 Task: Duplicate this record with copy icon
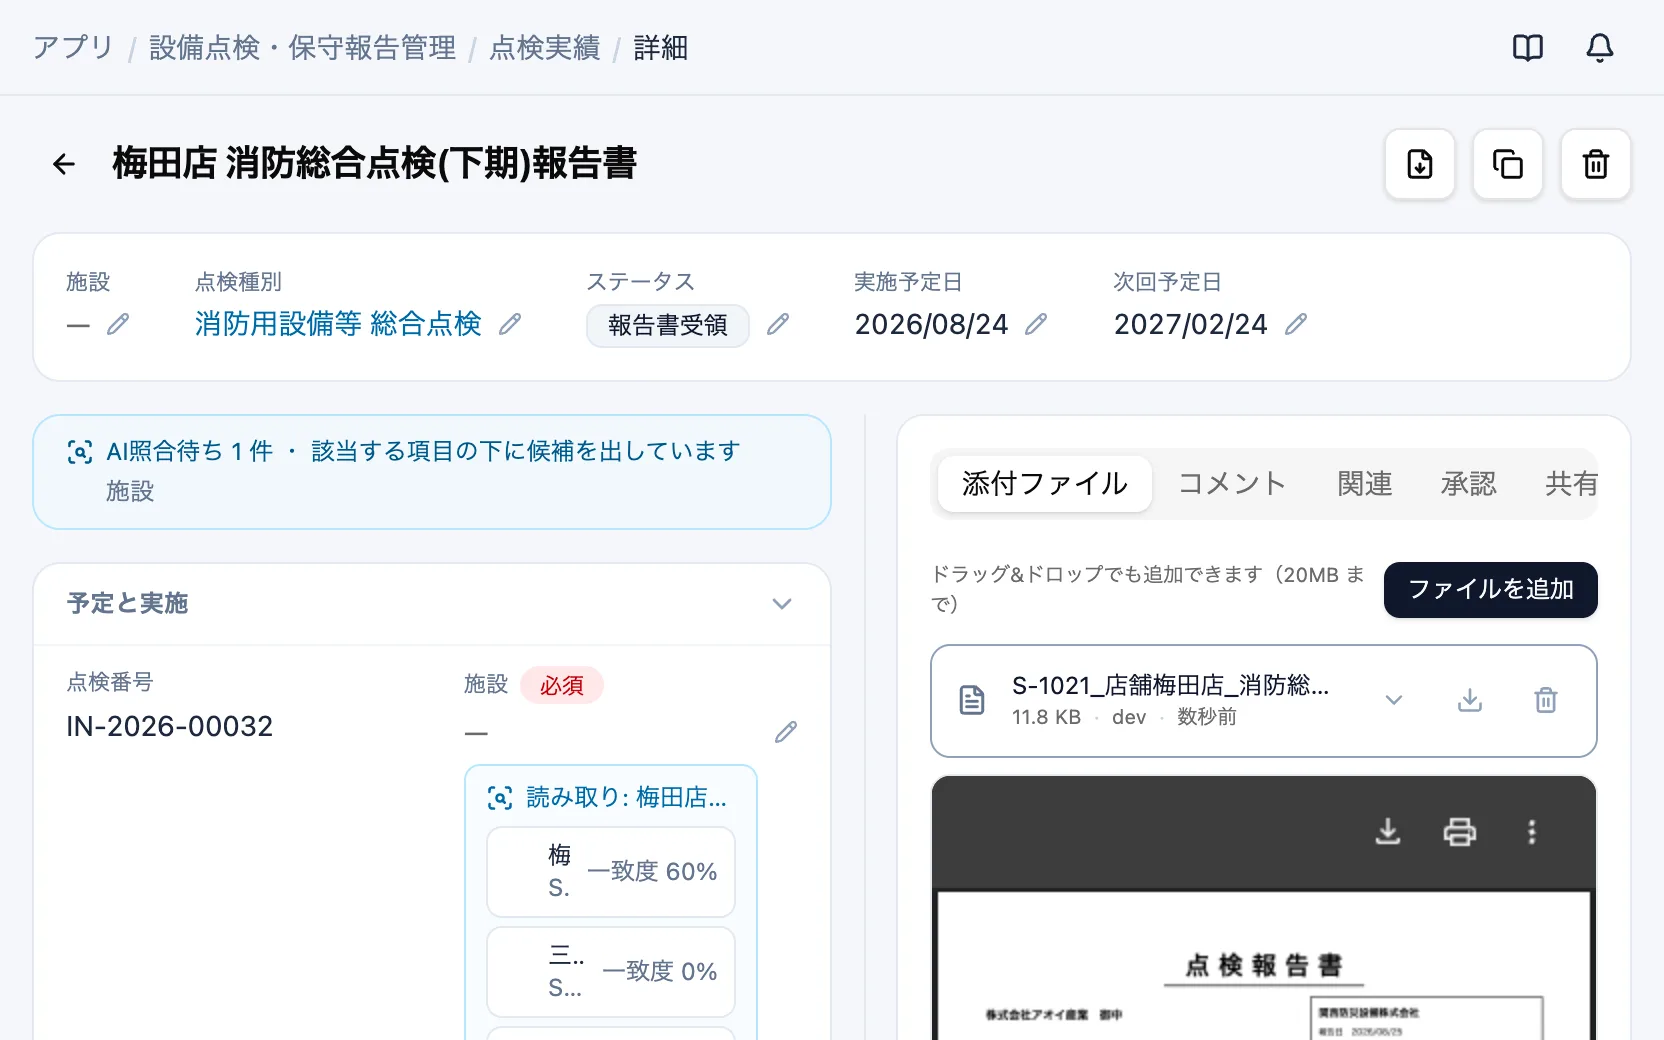1508,164
